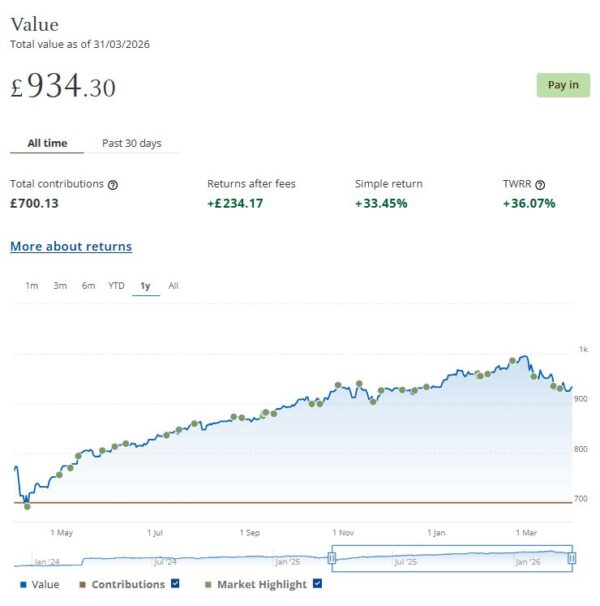Click the Total contributions help icon
The width and height of the screenshot is (600, 606).
(113, 185)
